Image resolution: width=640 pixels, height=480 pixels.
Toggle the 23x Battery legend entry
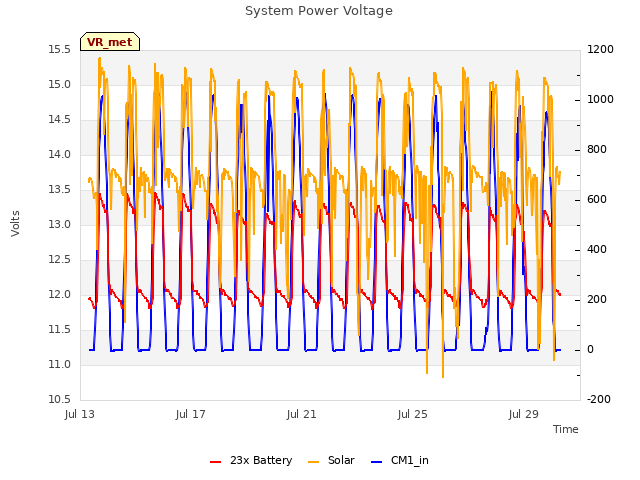251,460
